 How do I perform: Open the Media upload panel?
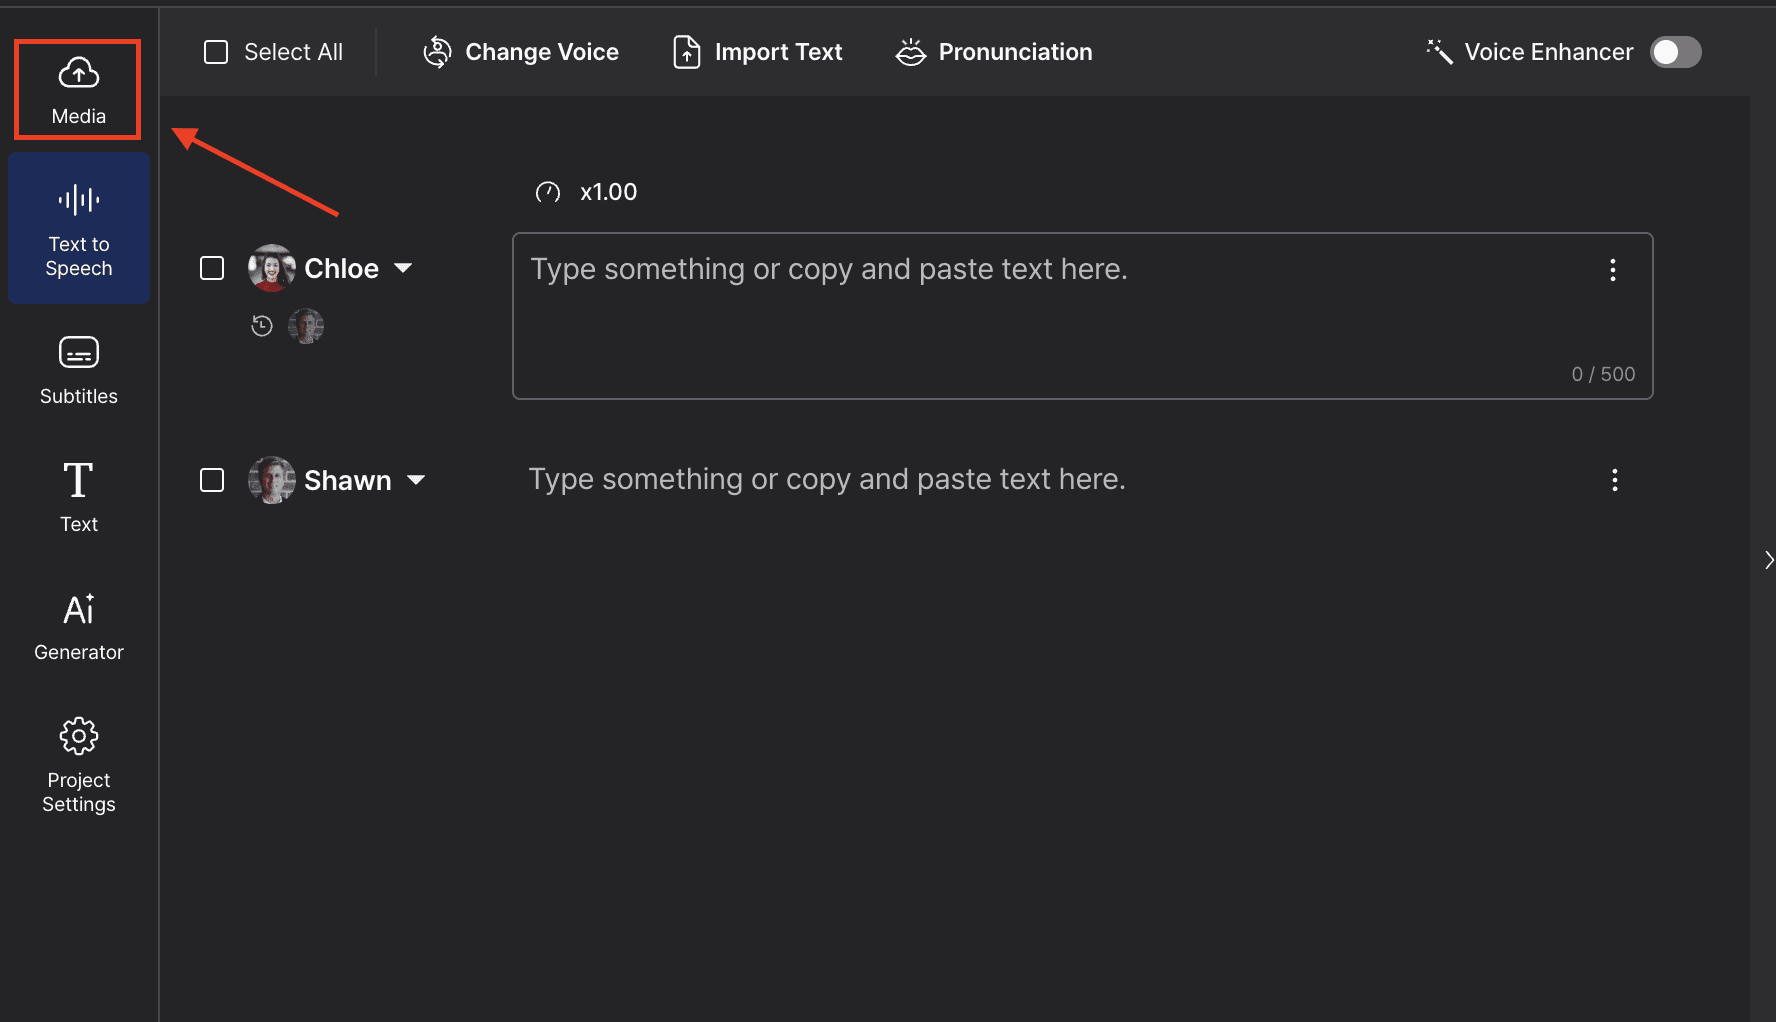click(77, 89)
